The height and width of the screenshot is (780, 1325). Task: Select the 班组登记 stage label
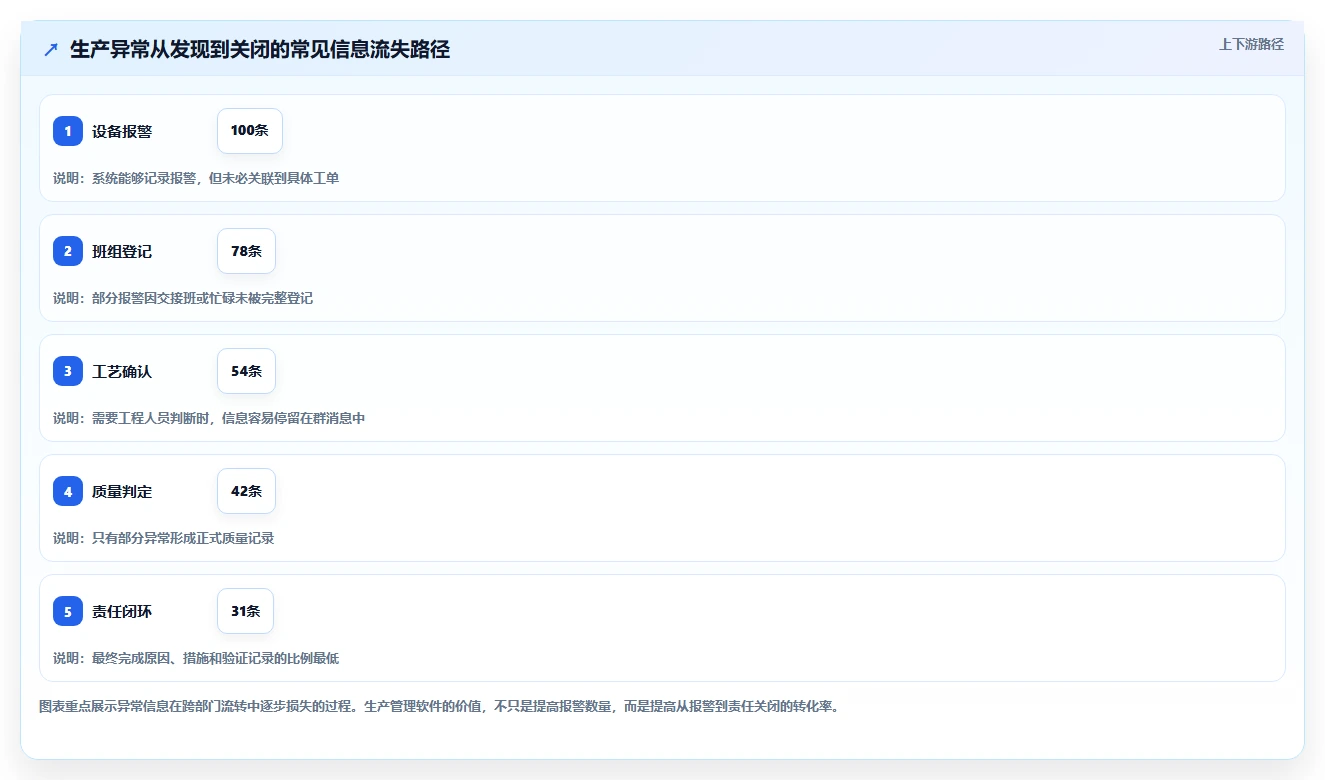click(122, 251)
